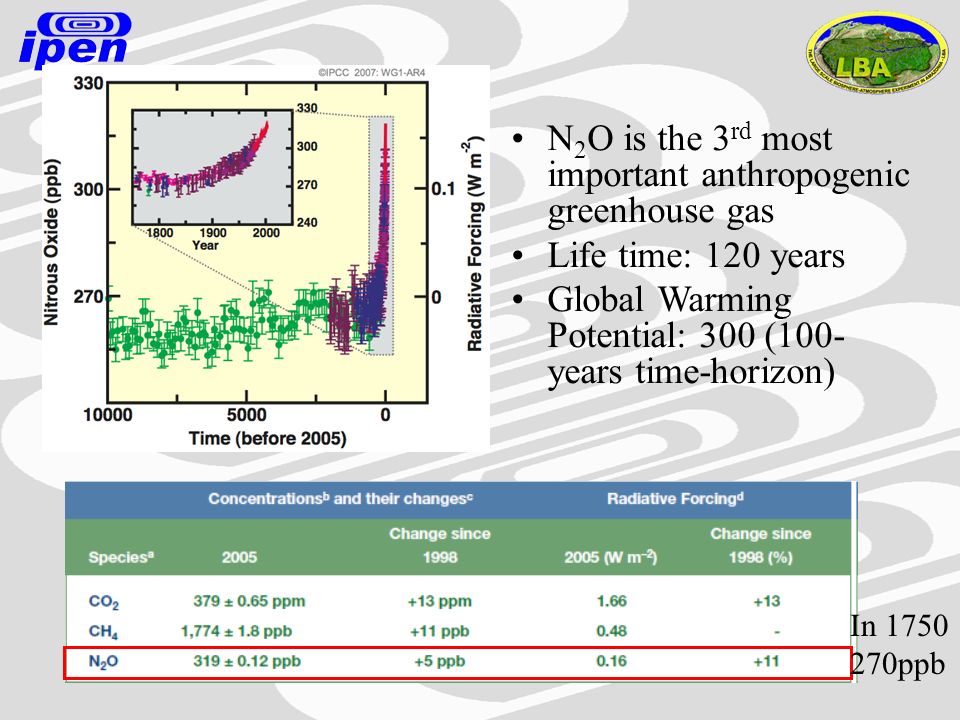Click the '379 ± 0.65 ppm' cell
The height and width of the screenshot is (720, 960).
coord(249,601)
